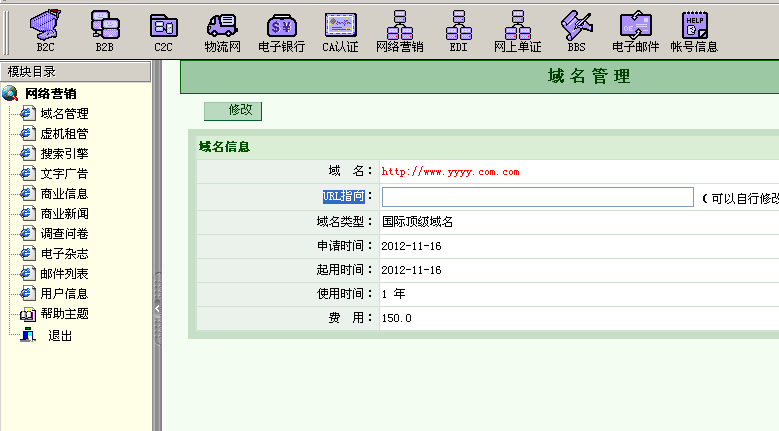Select 文字广告 in the module tree
The width and height of the screenshot is (779, 431).
click(x=65, y=173)
